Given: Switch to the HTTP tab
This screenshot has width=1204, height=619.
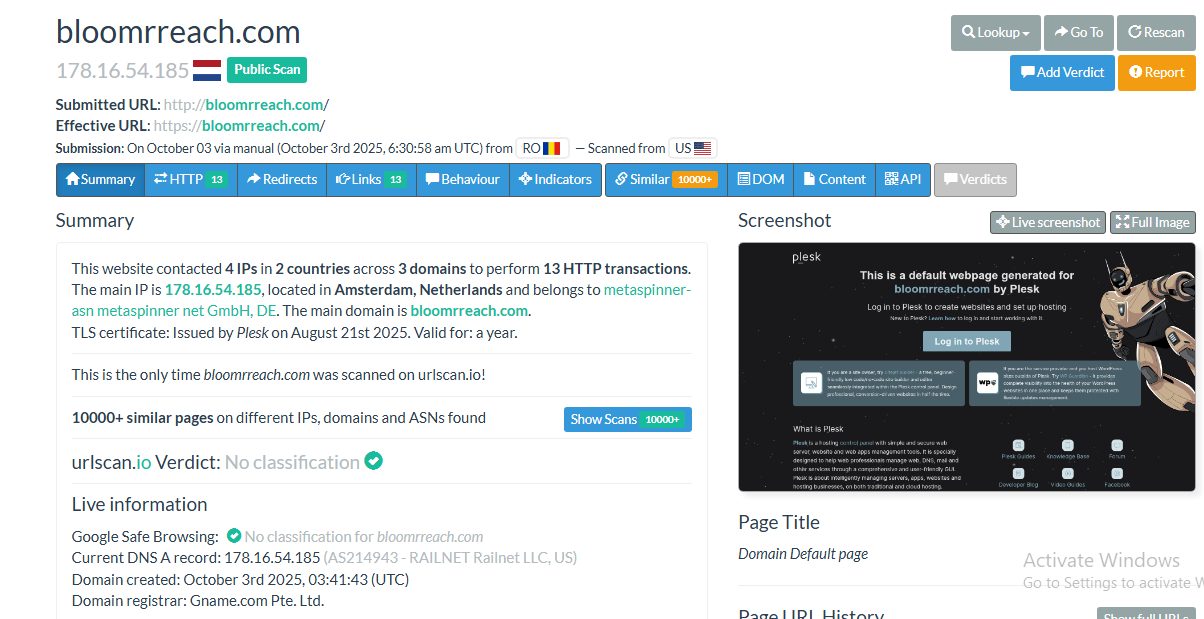Looking at the screenshot, I should pyautogui.click(x=190, y=179).
